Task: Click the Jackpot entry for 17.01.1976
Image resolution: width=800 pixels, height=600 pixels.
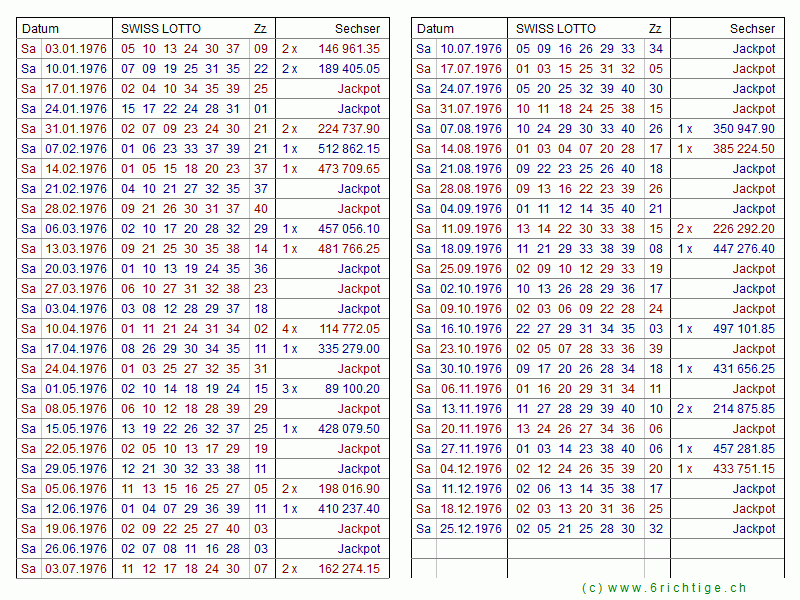Action: point(359,89)
